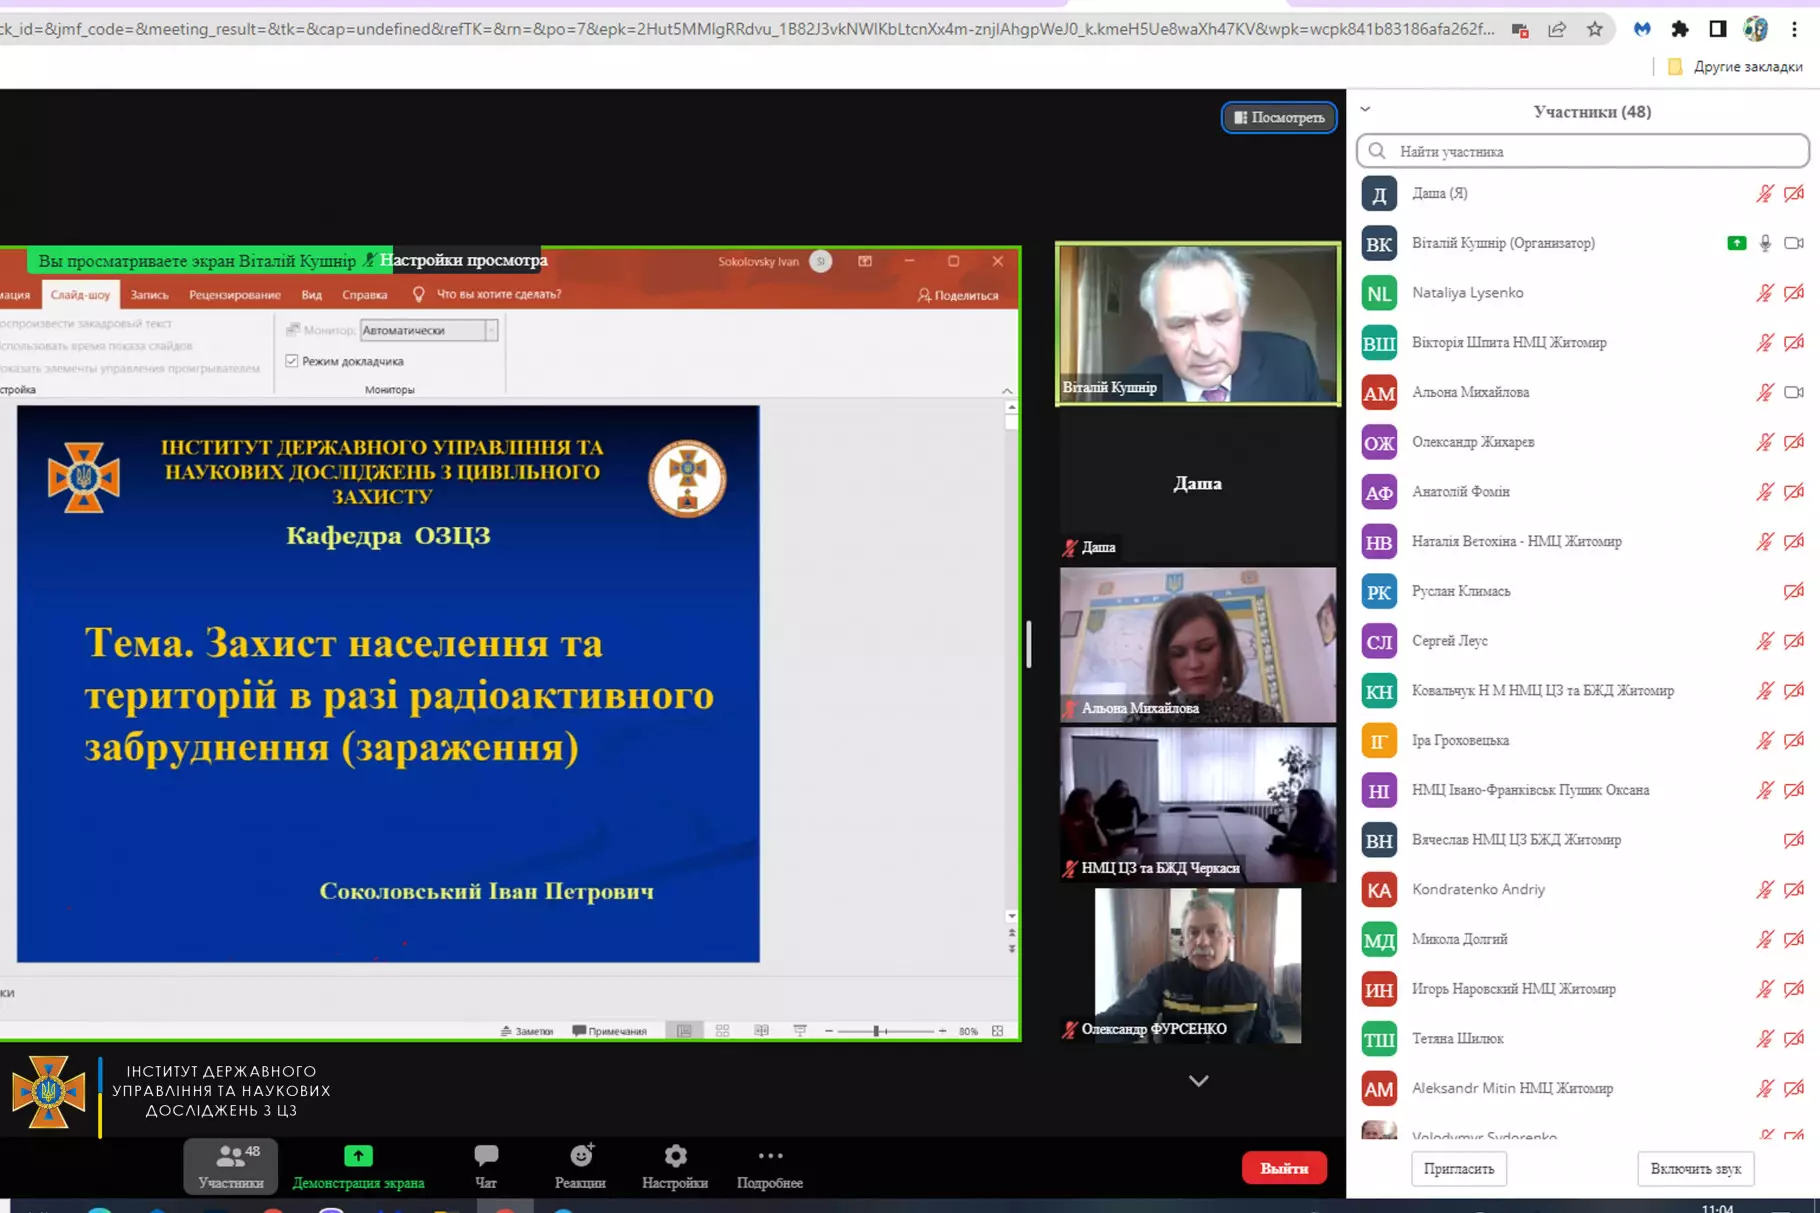This screenshot has width=1820, height=1213.
Task: Click МД avatar for Микола Долгий
Action: [1379, 940]
